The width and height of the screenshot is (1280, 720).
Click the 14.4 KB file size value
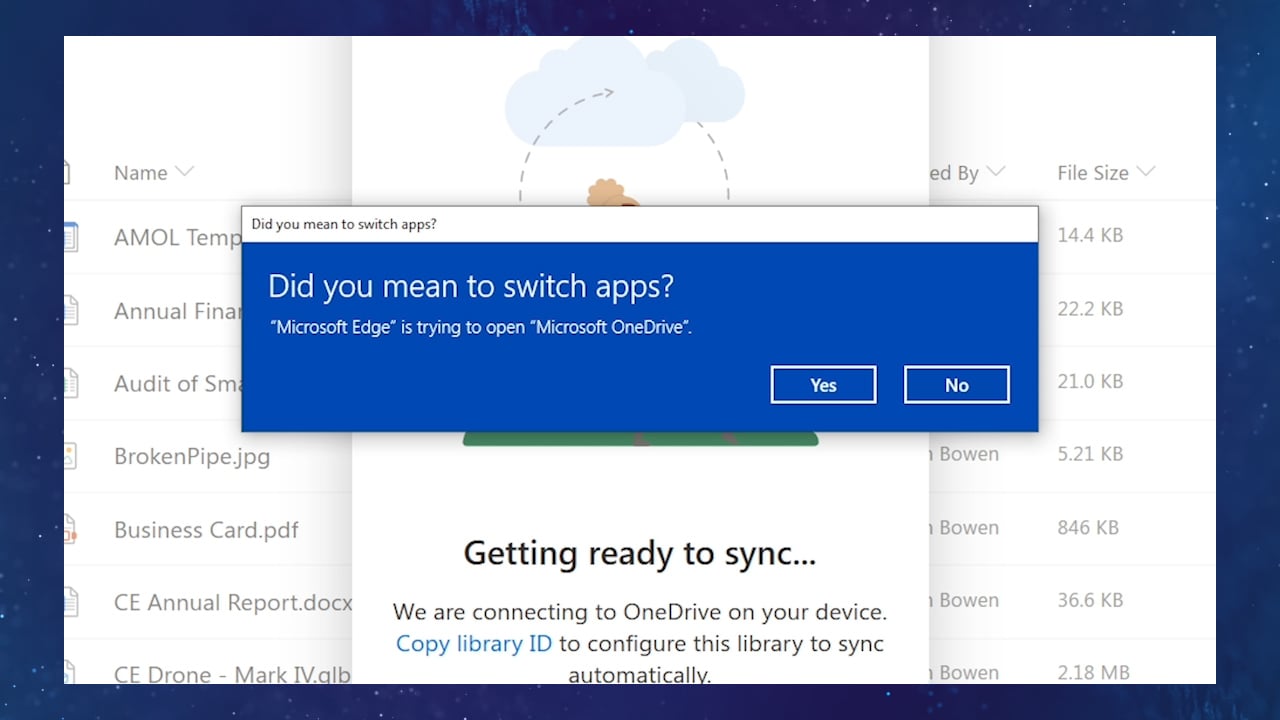pos(1090,236)
